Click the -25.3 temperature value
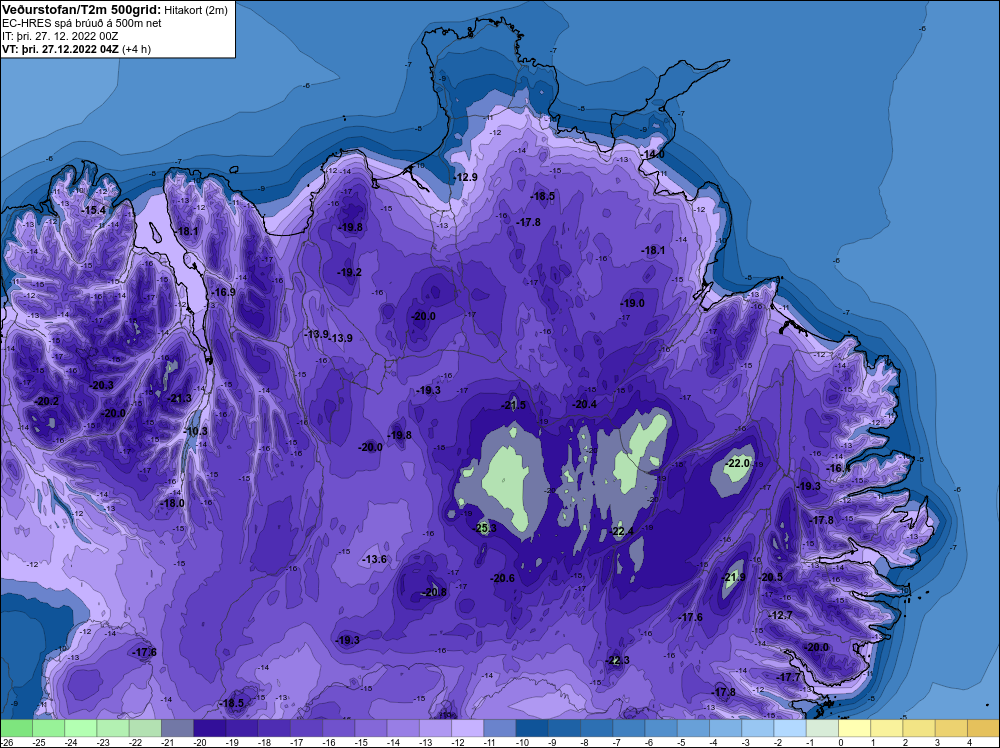1000x748 pixels. 485,528
